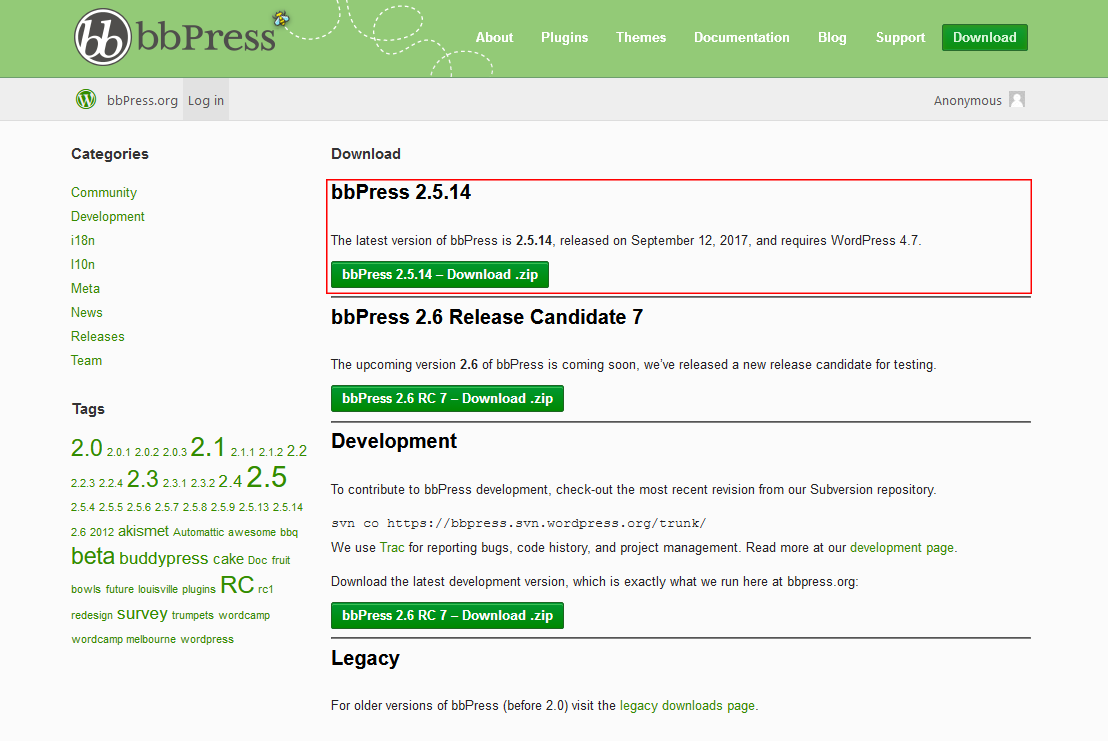Select the louisville tag
This screenshot has width=1108, height=741.
tap(158, 589)
